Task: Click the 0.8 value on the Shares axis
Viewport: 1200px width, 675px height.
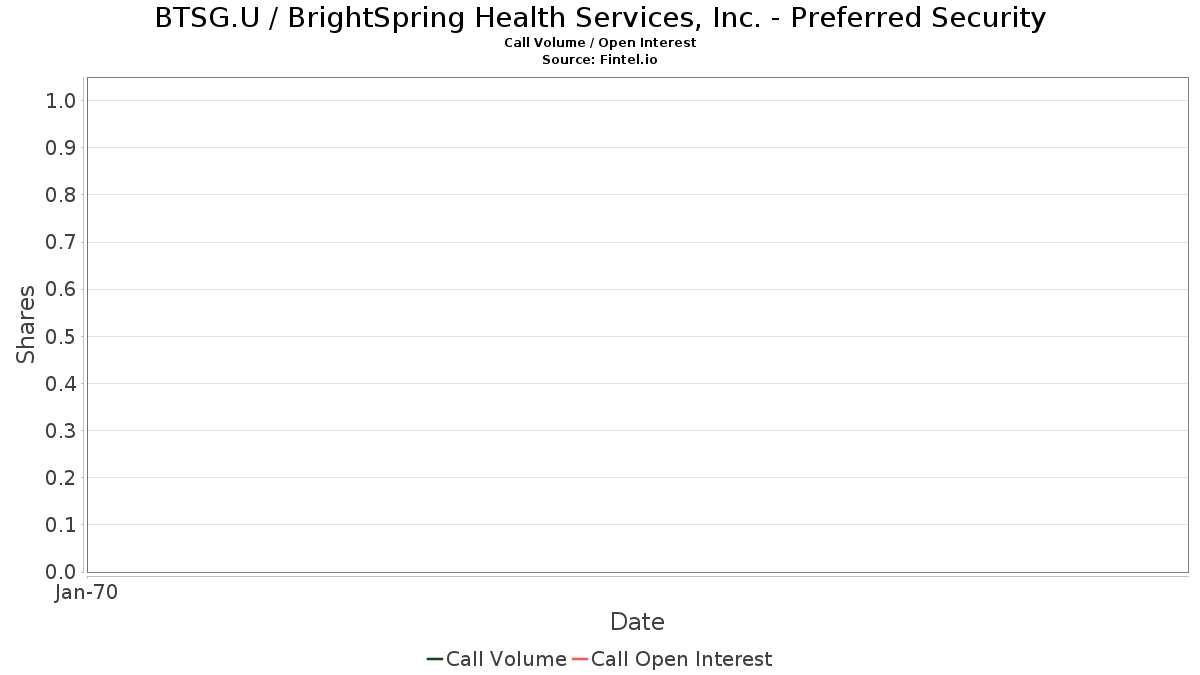Action: (61, 194)
